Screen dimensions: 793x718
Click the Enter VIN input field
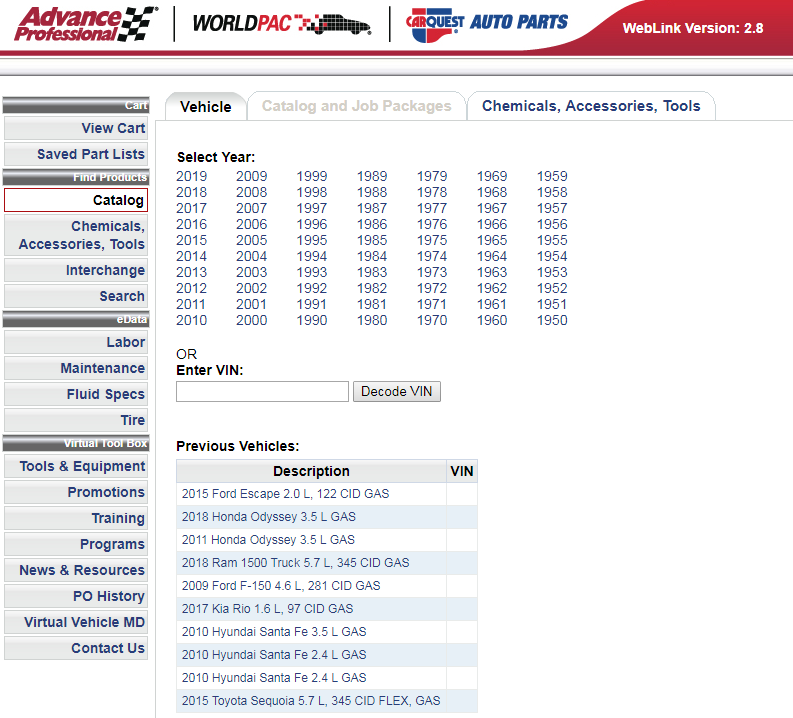click(x=262, y=391)
